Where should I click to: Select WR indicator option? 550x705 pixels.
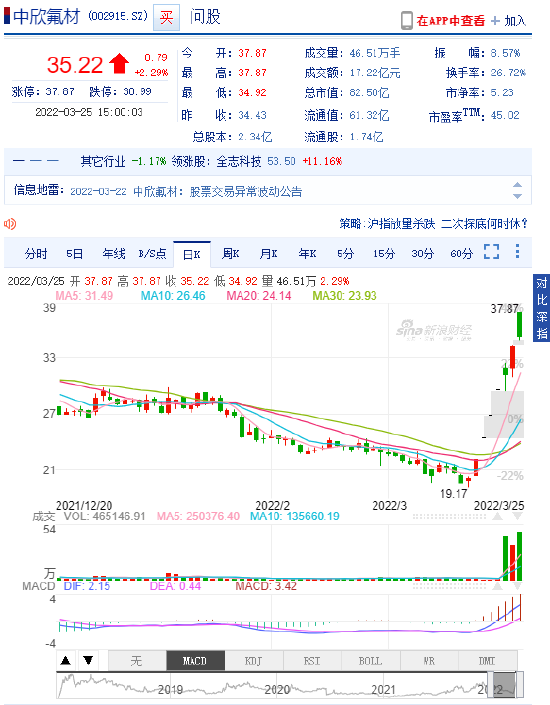point(429,660)
